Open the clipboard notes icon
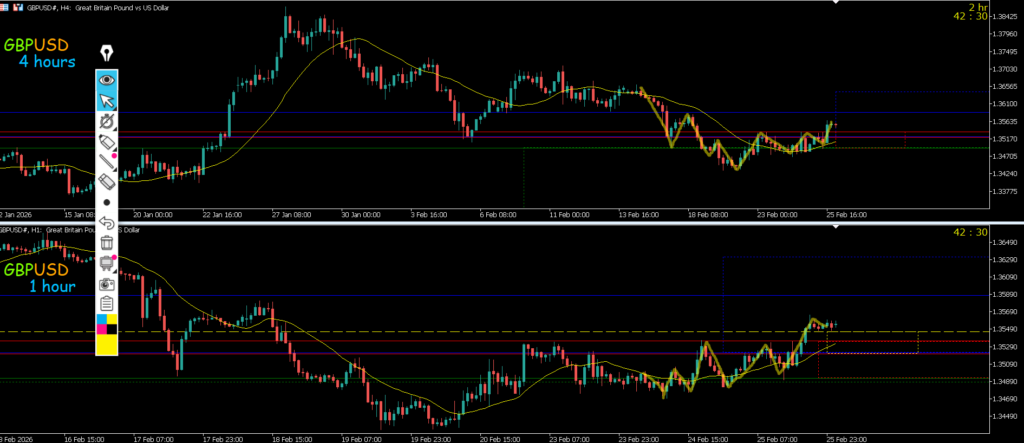Image resolution: width=1024 pixels, height=443 pixels. tap(107, 304)
